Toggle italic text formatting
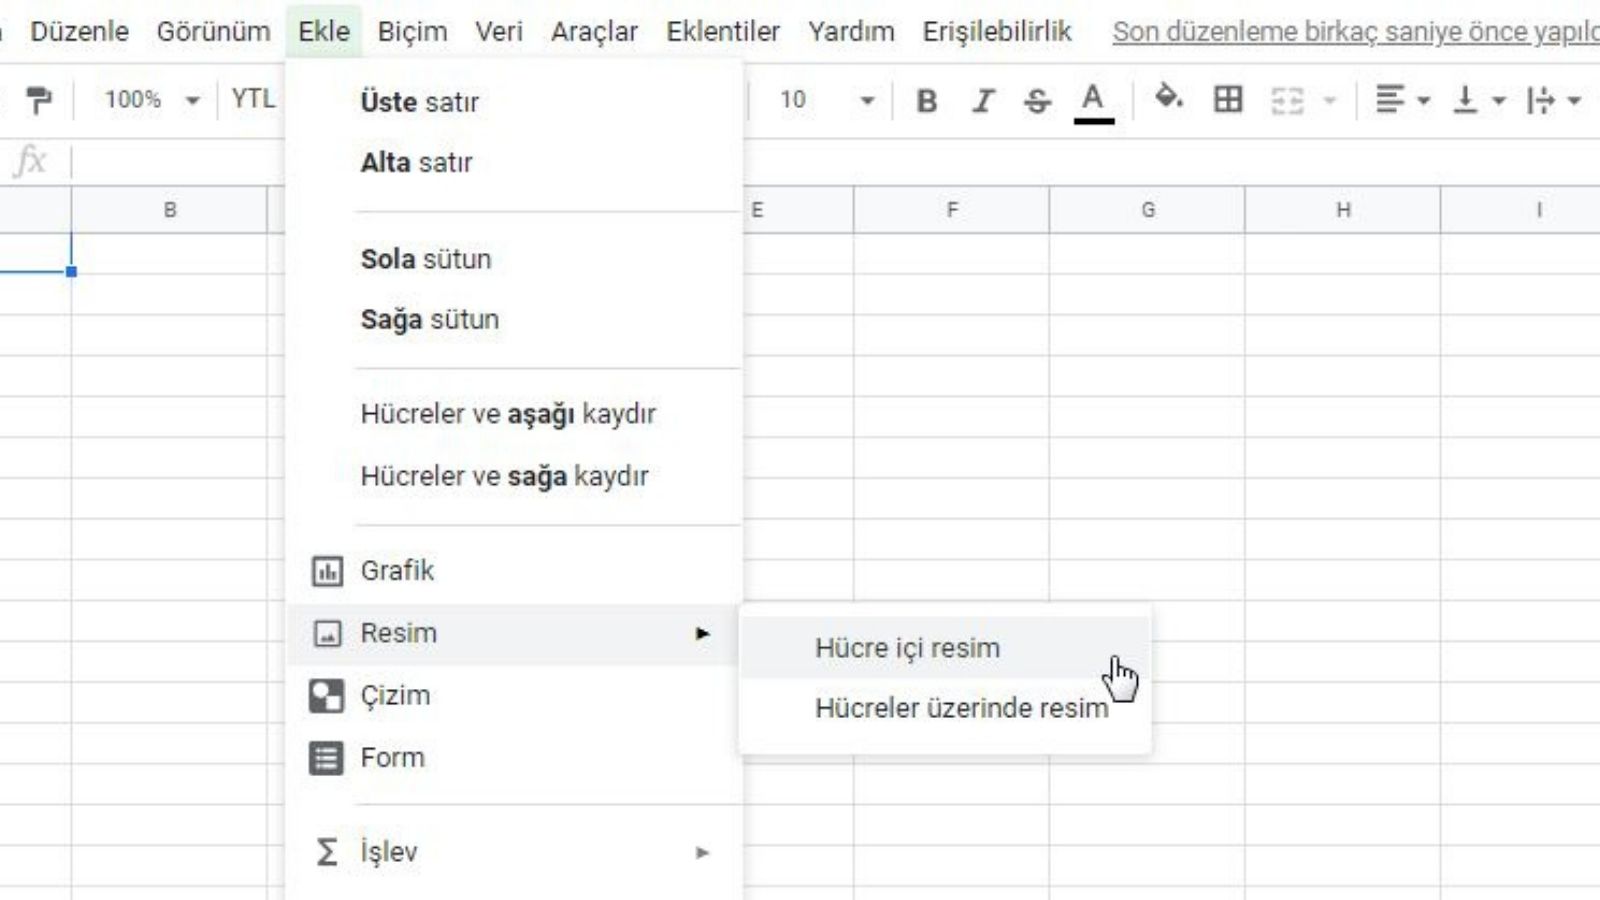This screenshot has height=900, width=1600. (x=983, y=101)
